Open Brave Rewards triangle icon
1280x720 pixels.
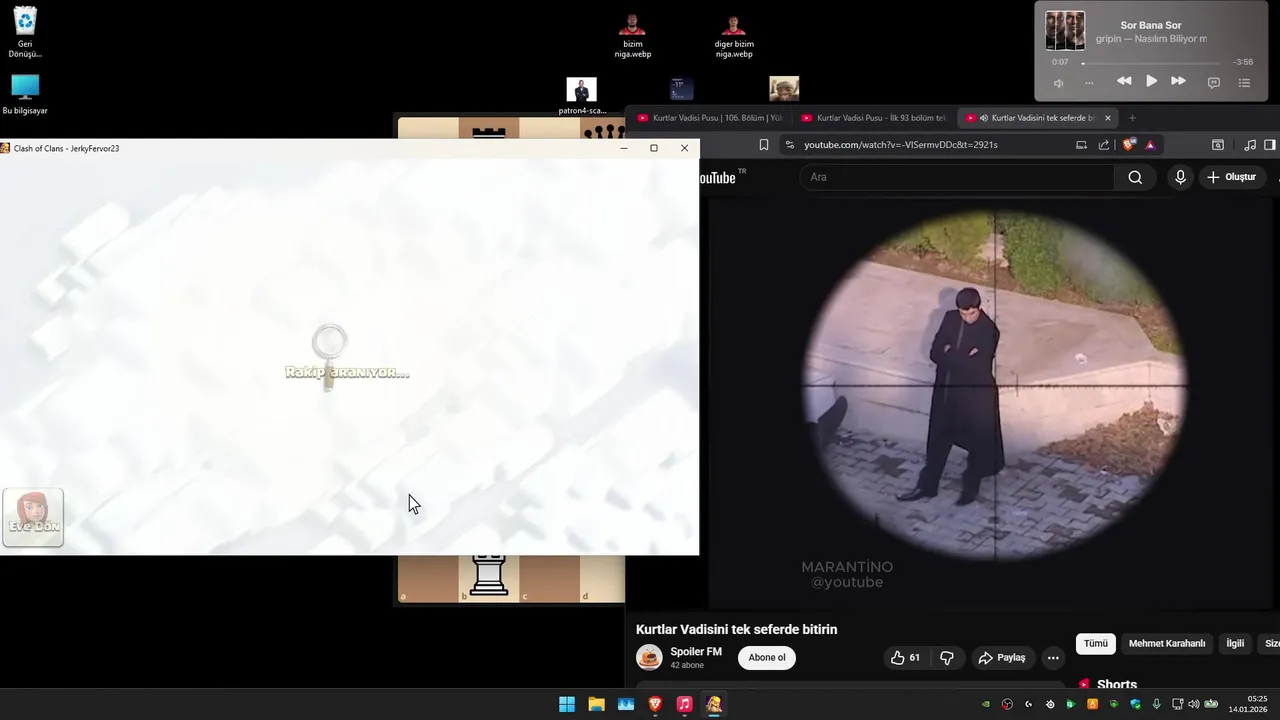point(1150,145)
